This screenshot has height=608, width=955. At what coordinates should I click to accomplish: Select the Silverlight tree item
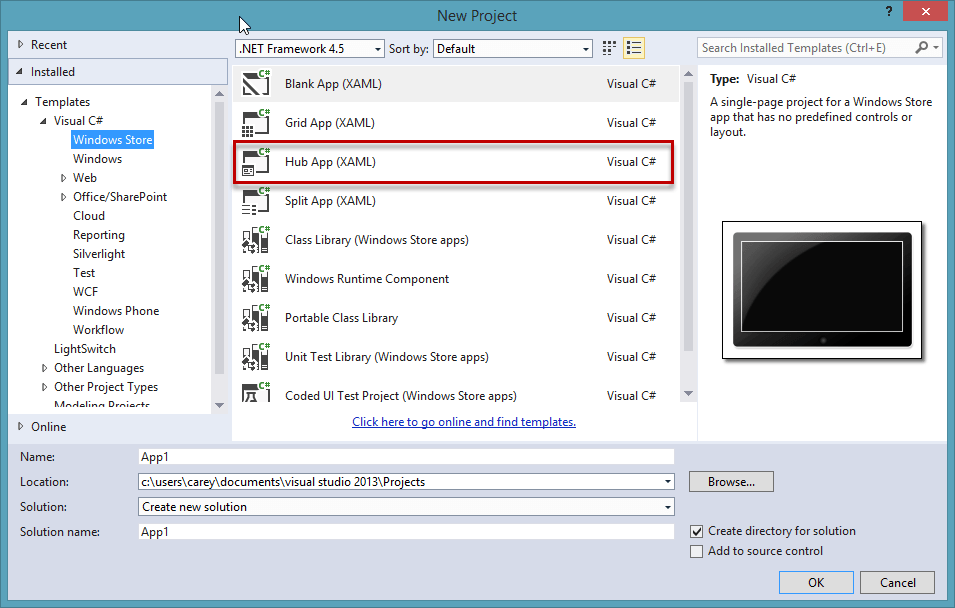[99, 253]
